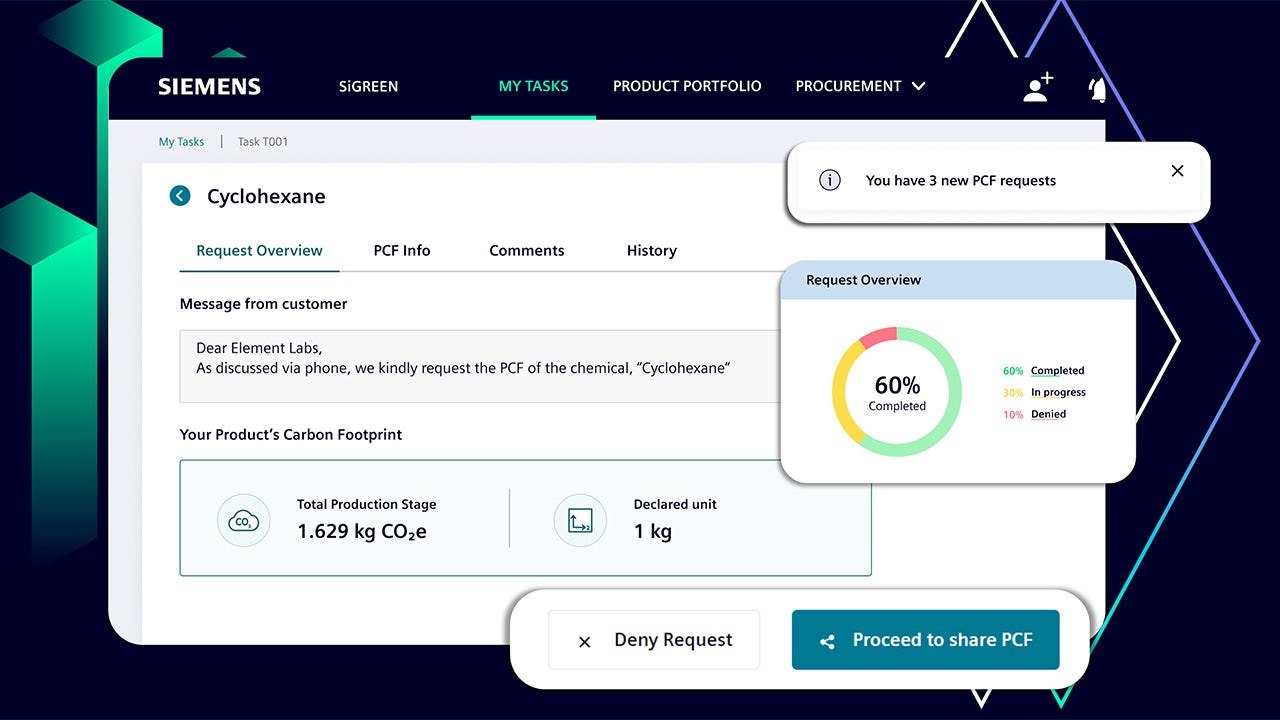Click the back arrow beside Cyclohexane
The width and height of the screenshot is (1280, 720).
180,196
